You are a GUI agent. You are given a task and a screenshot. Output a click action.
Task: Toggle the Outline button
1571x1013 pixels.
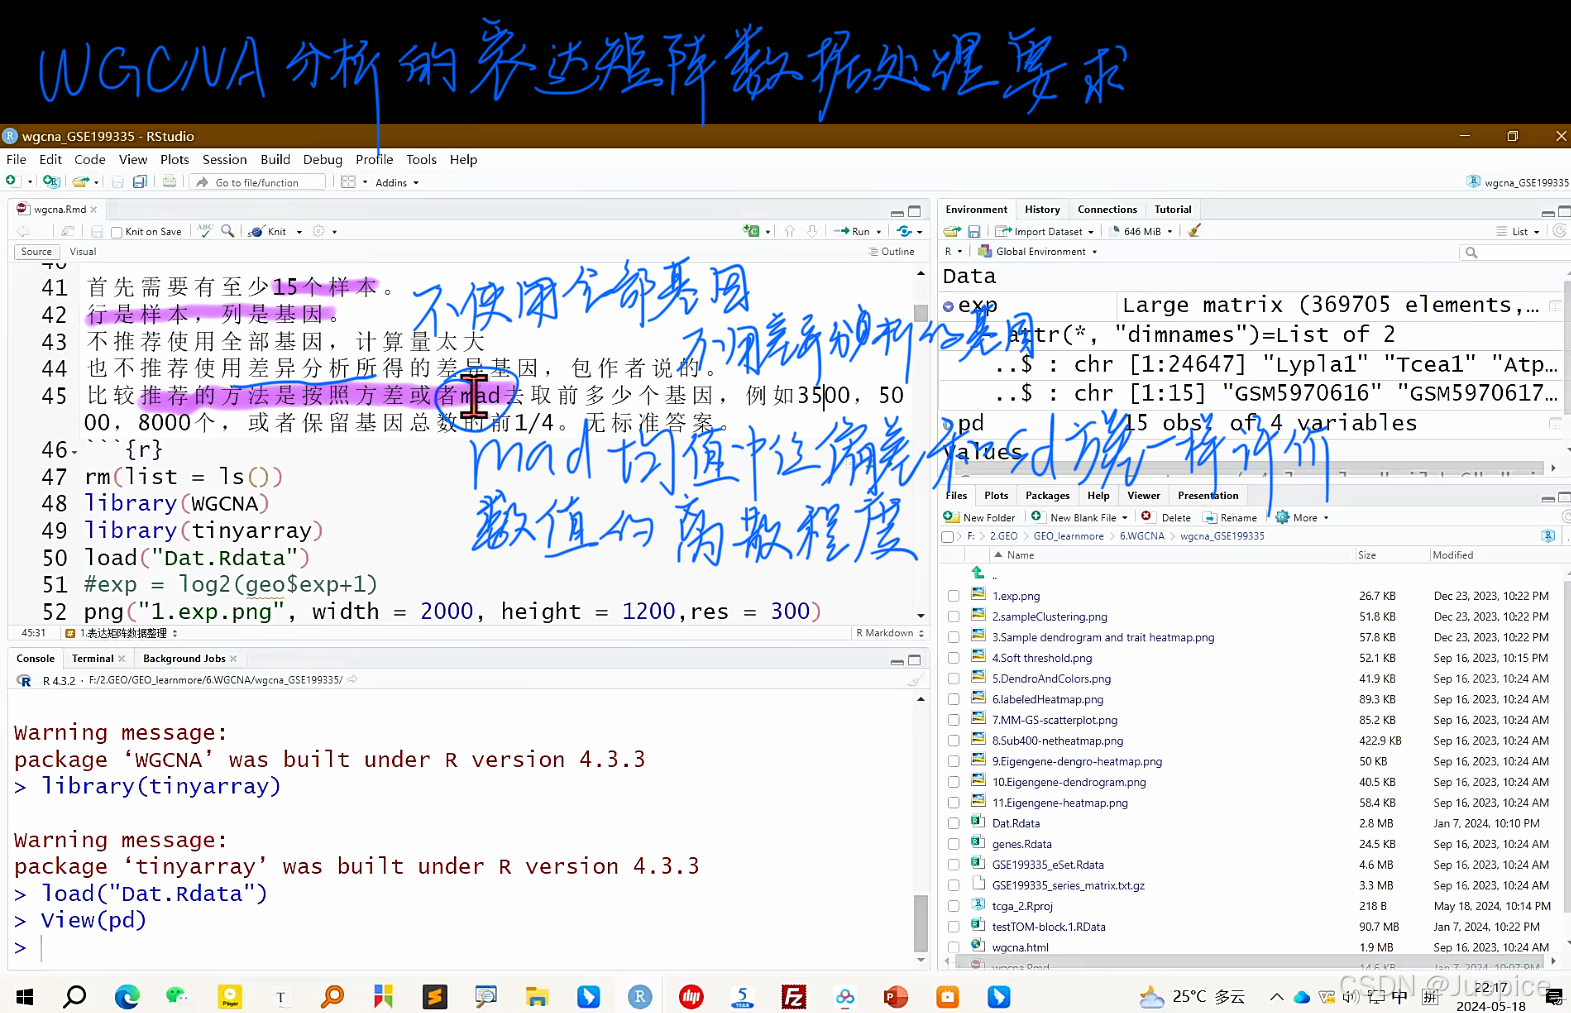point(892,252)
